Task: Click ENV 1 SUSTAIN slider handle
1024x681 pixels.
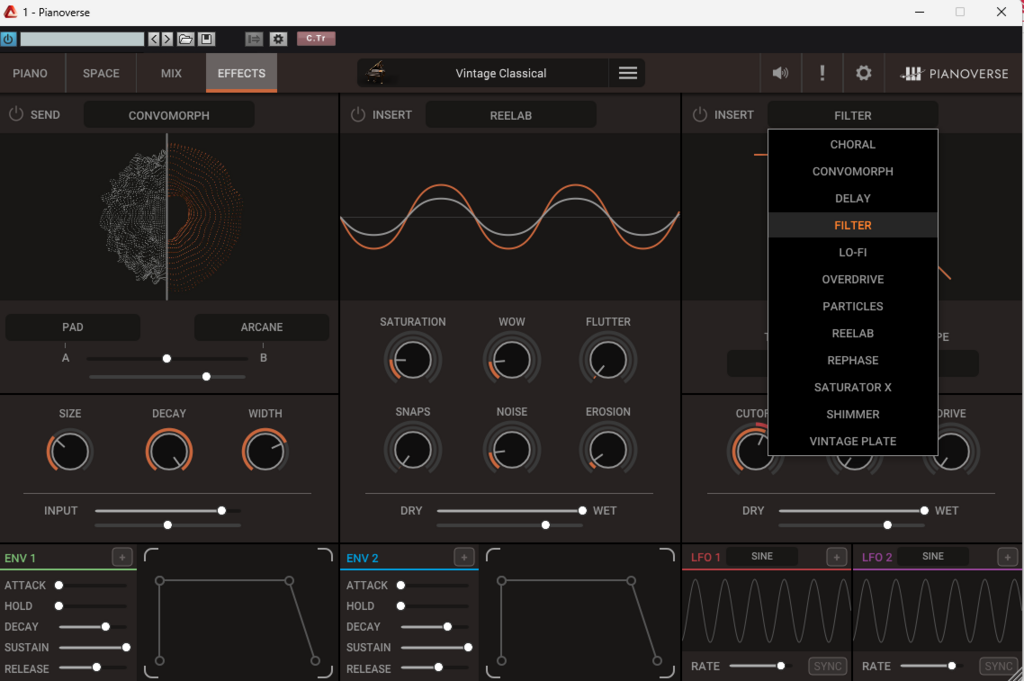Action: [x=126, y=647]
